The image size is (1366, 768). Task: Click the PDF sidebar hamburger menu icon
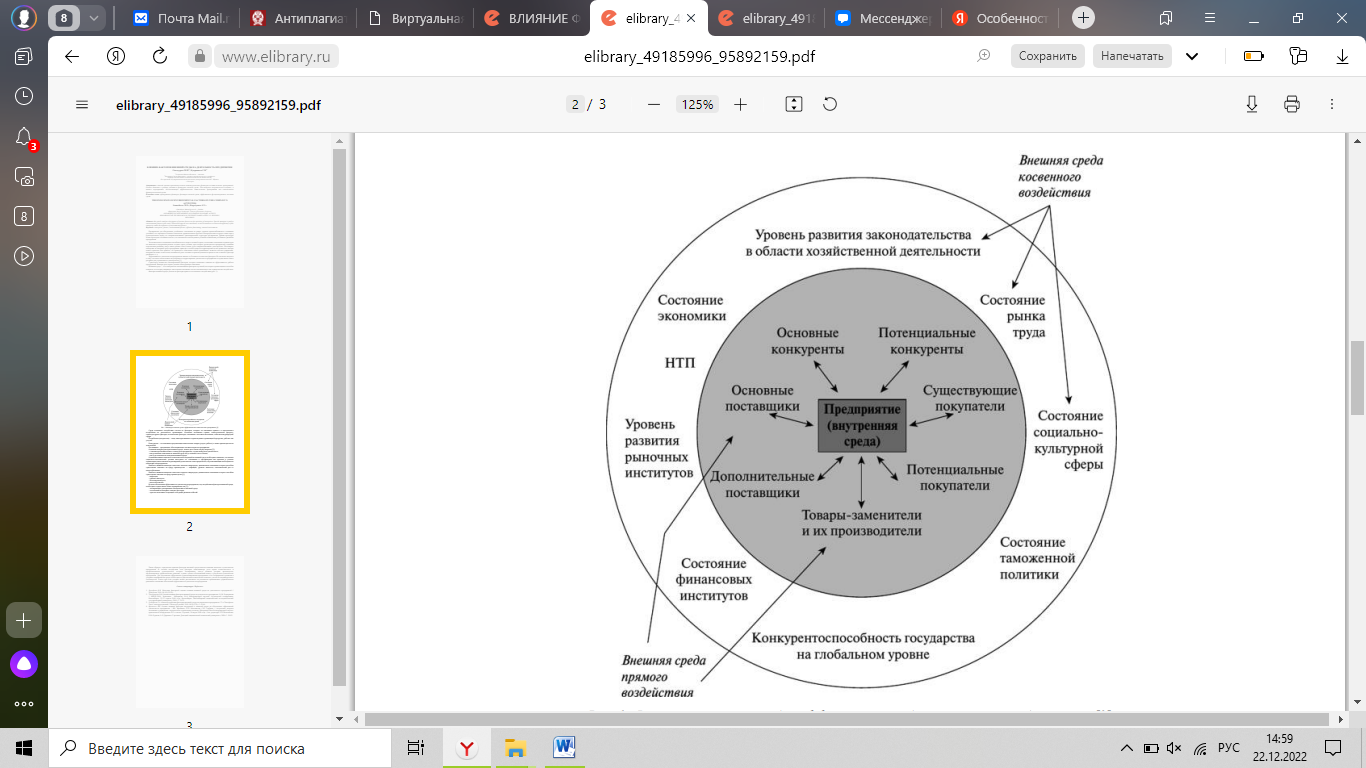click(x=82, y=104)
